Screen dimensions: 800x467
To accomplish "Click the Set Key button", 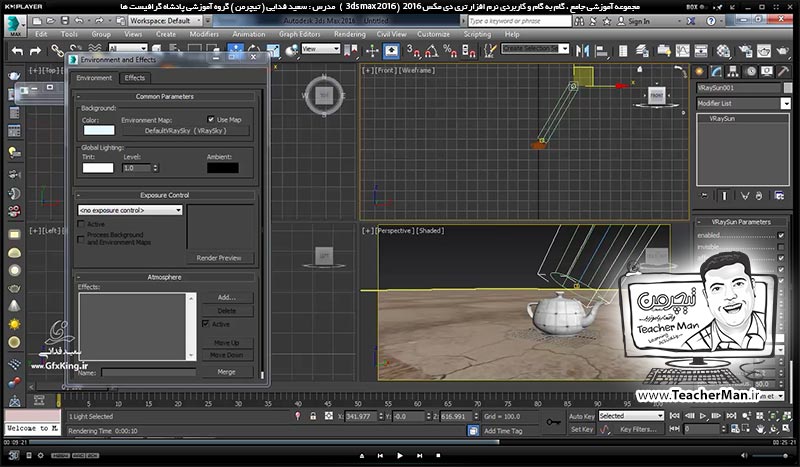I will (582, 429).
